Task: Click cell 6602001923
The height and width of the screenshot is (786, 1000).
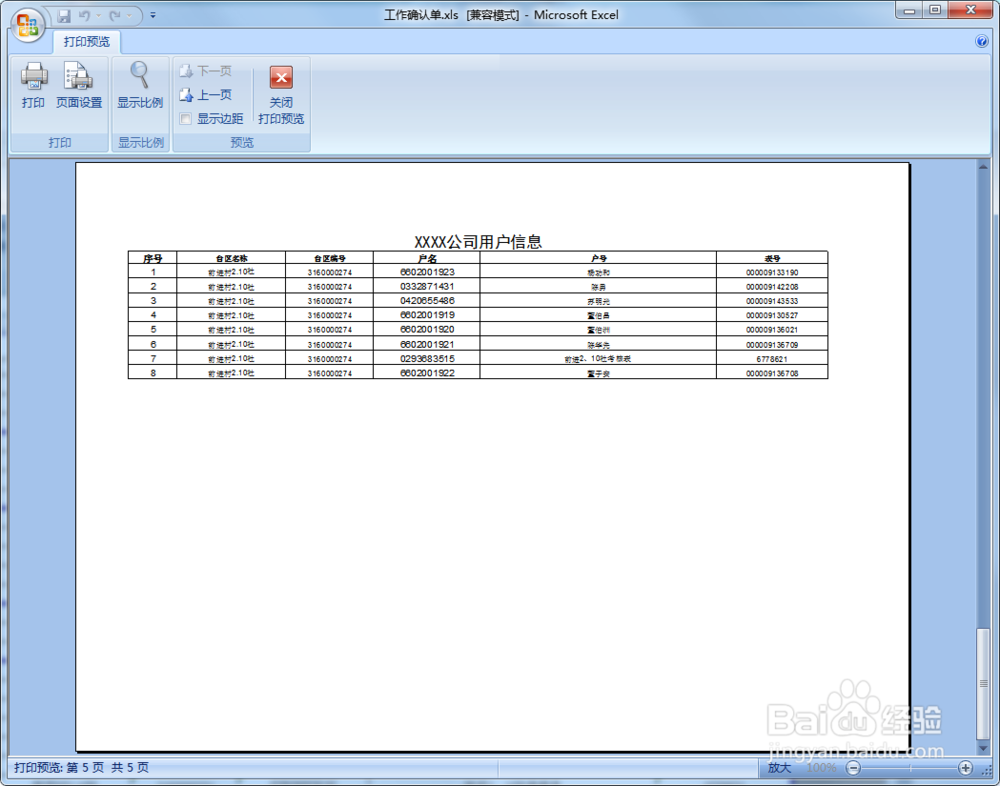Action: point(427,272)
